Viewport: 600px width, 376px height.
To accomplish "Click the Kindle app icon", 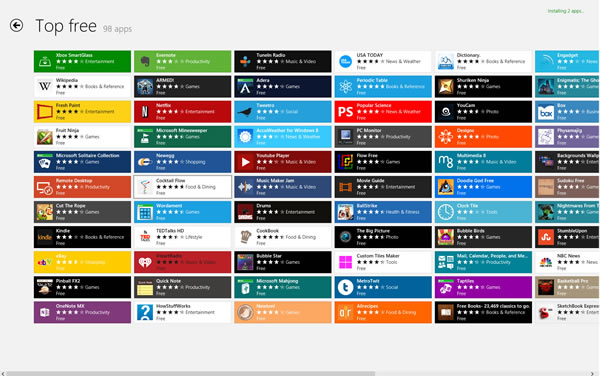I will 45,237.
